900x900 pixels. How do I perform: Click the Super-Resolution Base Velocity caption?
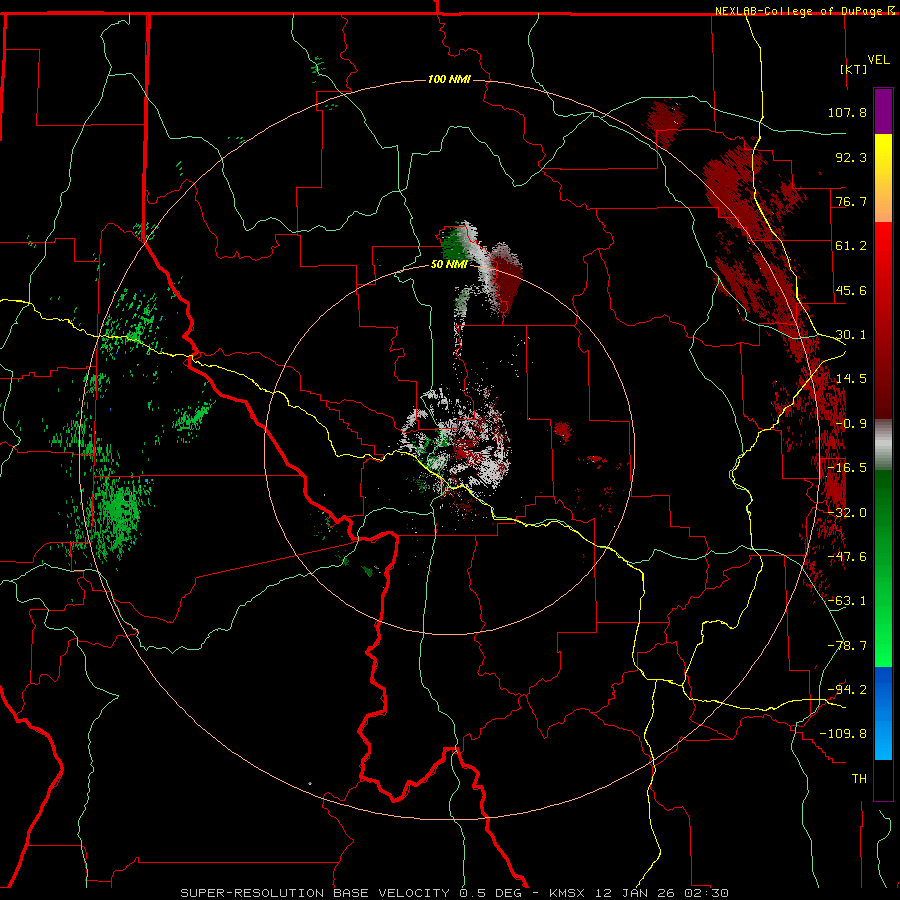tap(455, 893)
